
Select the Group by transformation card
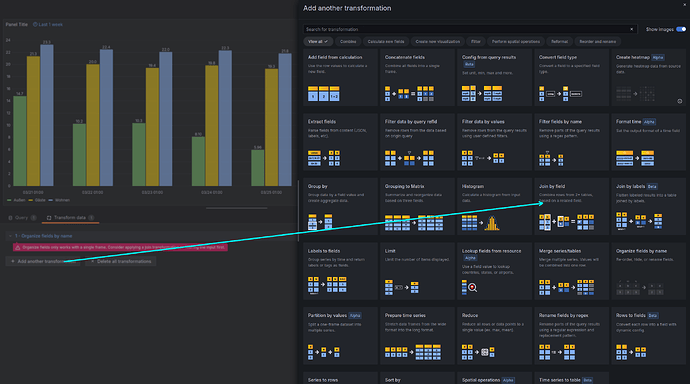pos(340,207)
